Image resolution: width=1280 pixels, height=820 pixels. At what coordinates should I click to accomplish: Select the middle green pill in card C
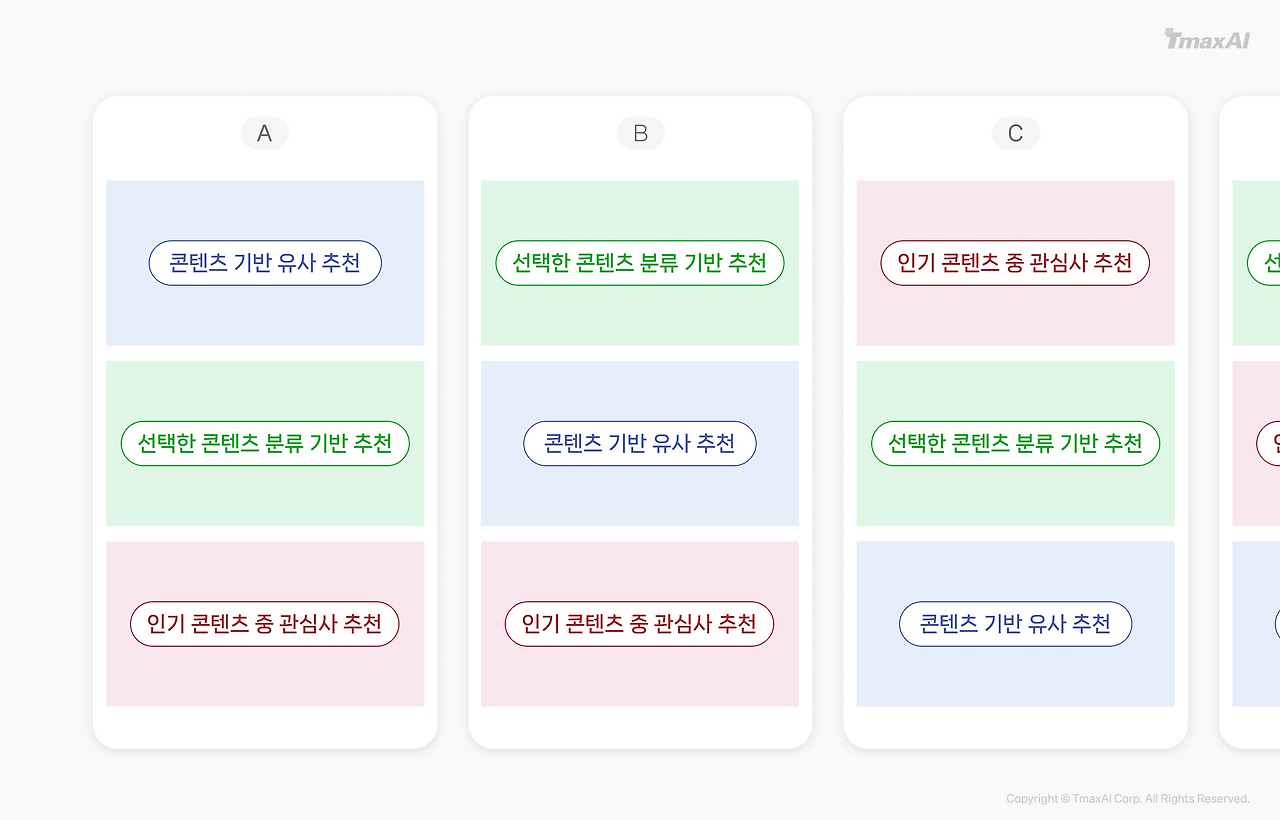pos(1015,443)
